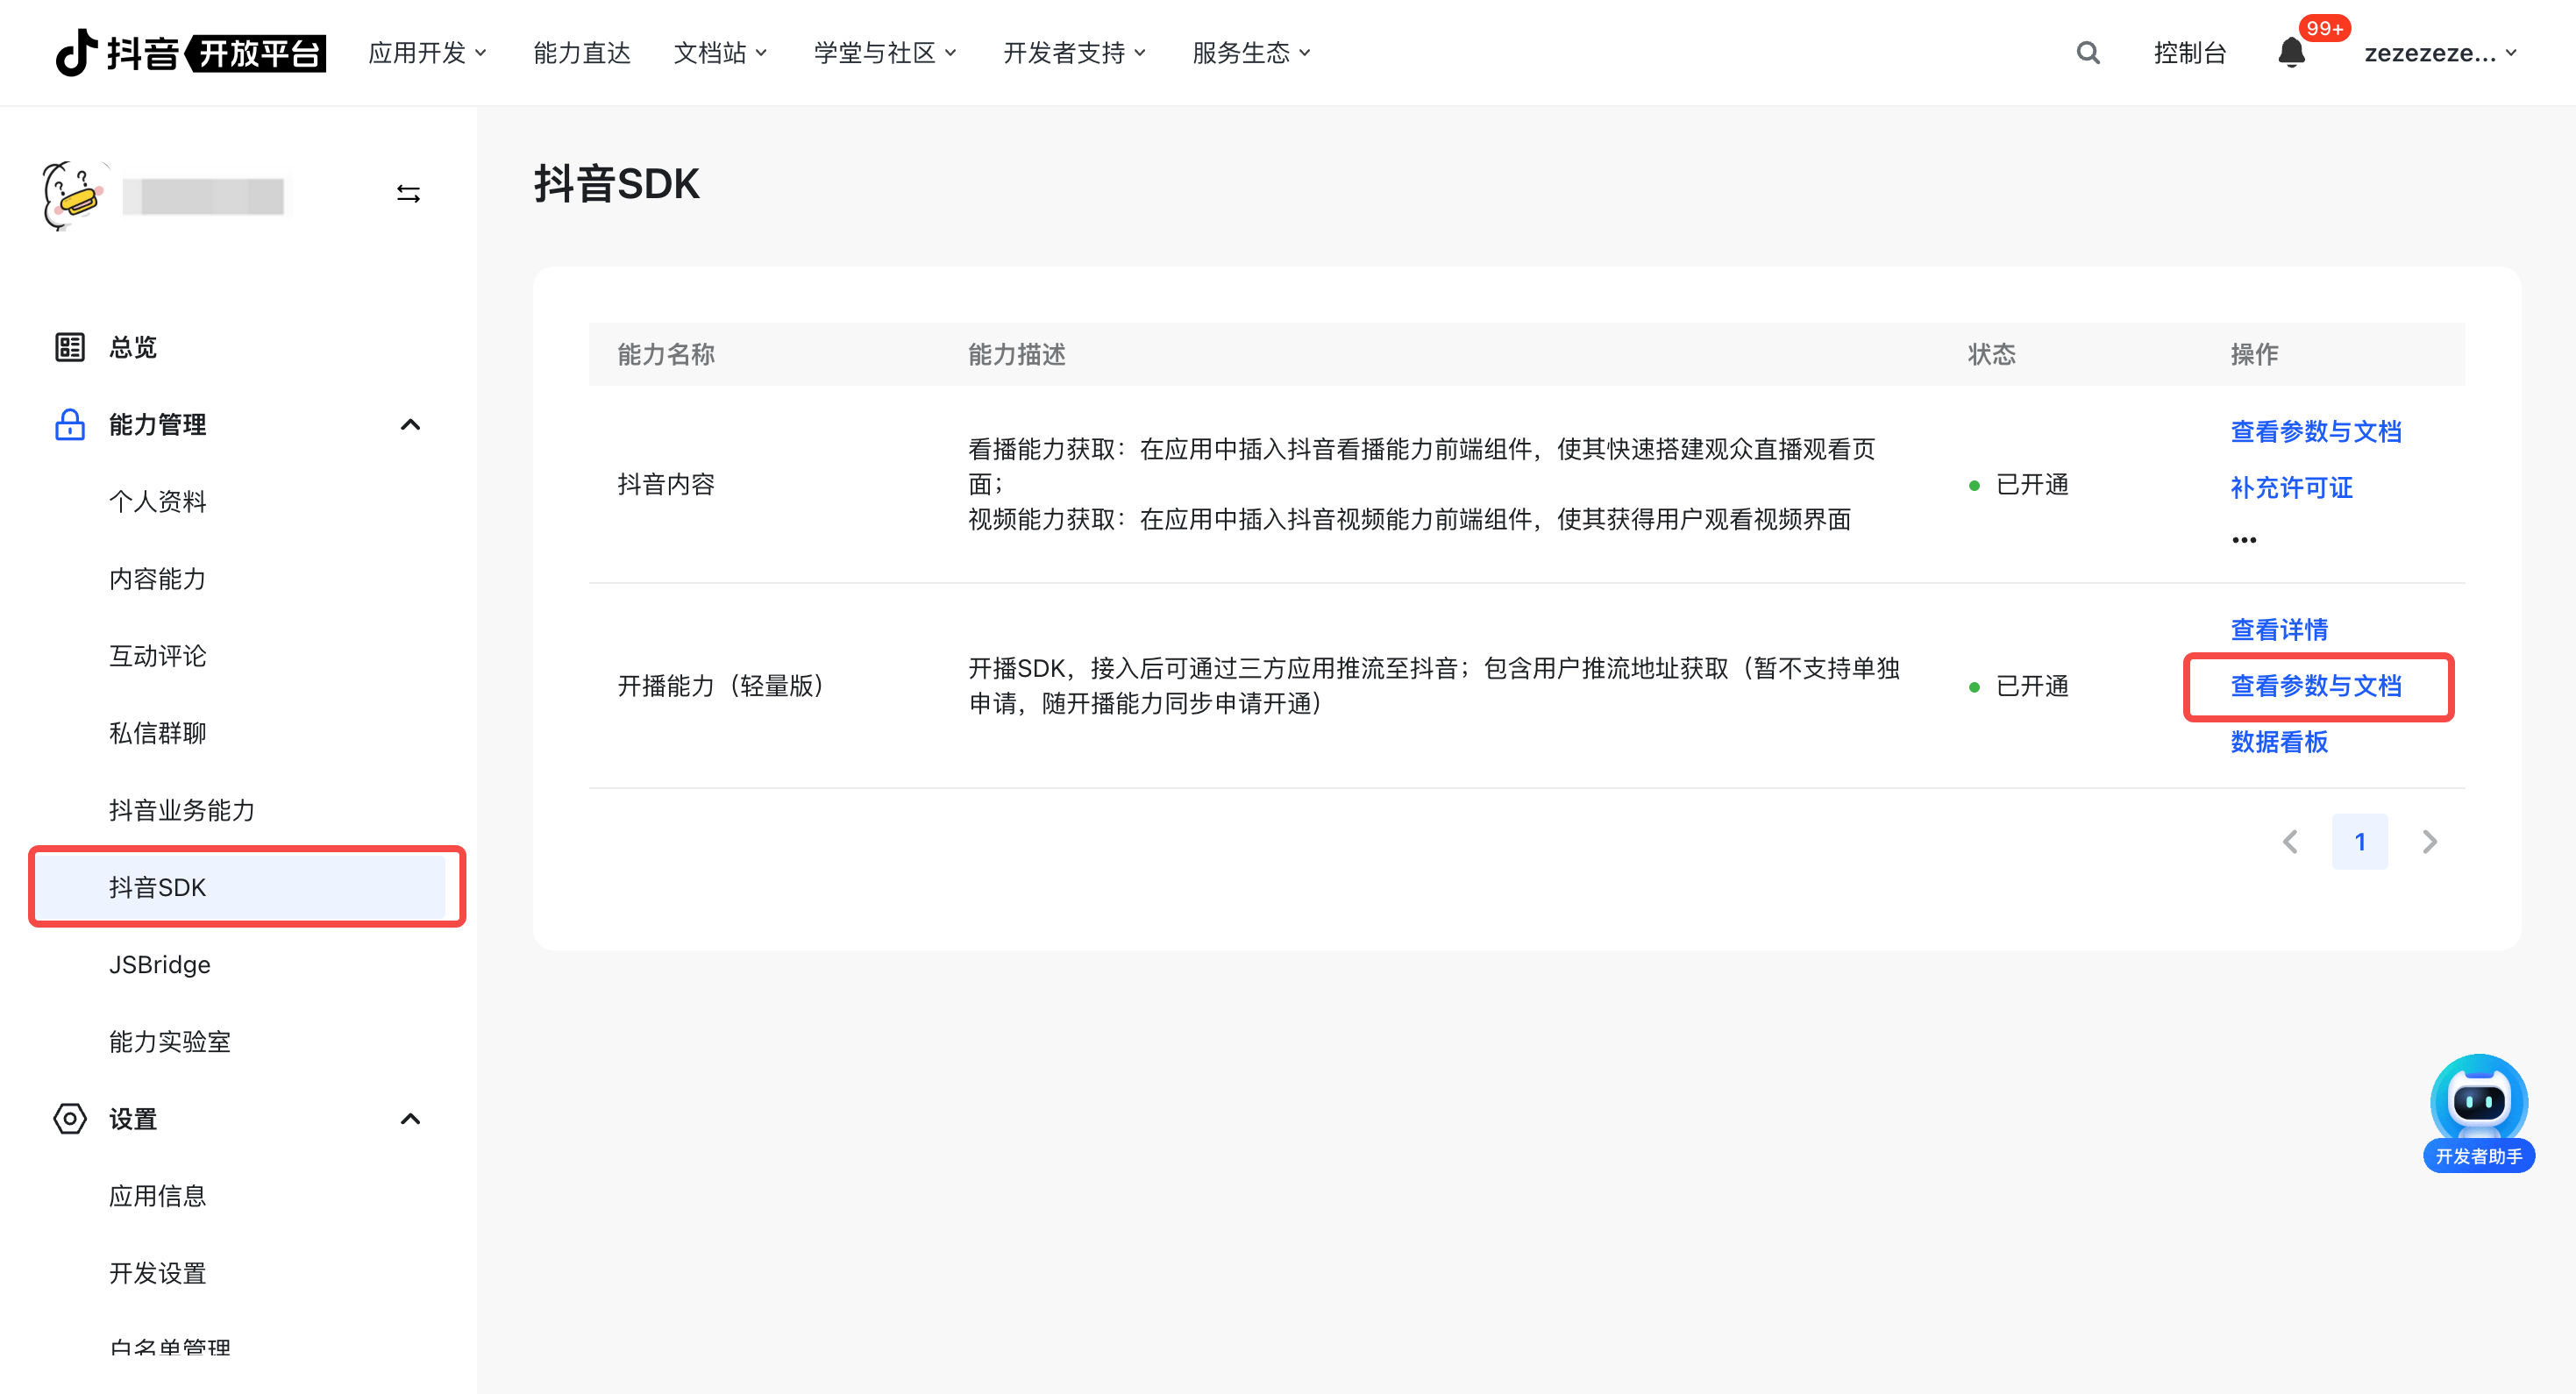Viewport: 2576px width, 1394px height.
Task: Open the more options ellipsis for 抖音内容
Action: (2243, 540)
